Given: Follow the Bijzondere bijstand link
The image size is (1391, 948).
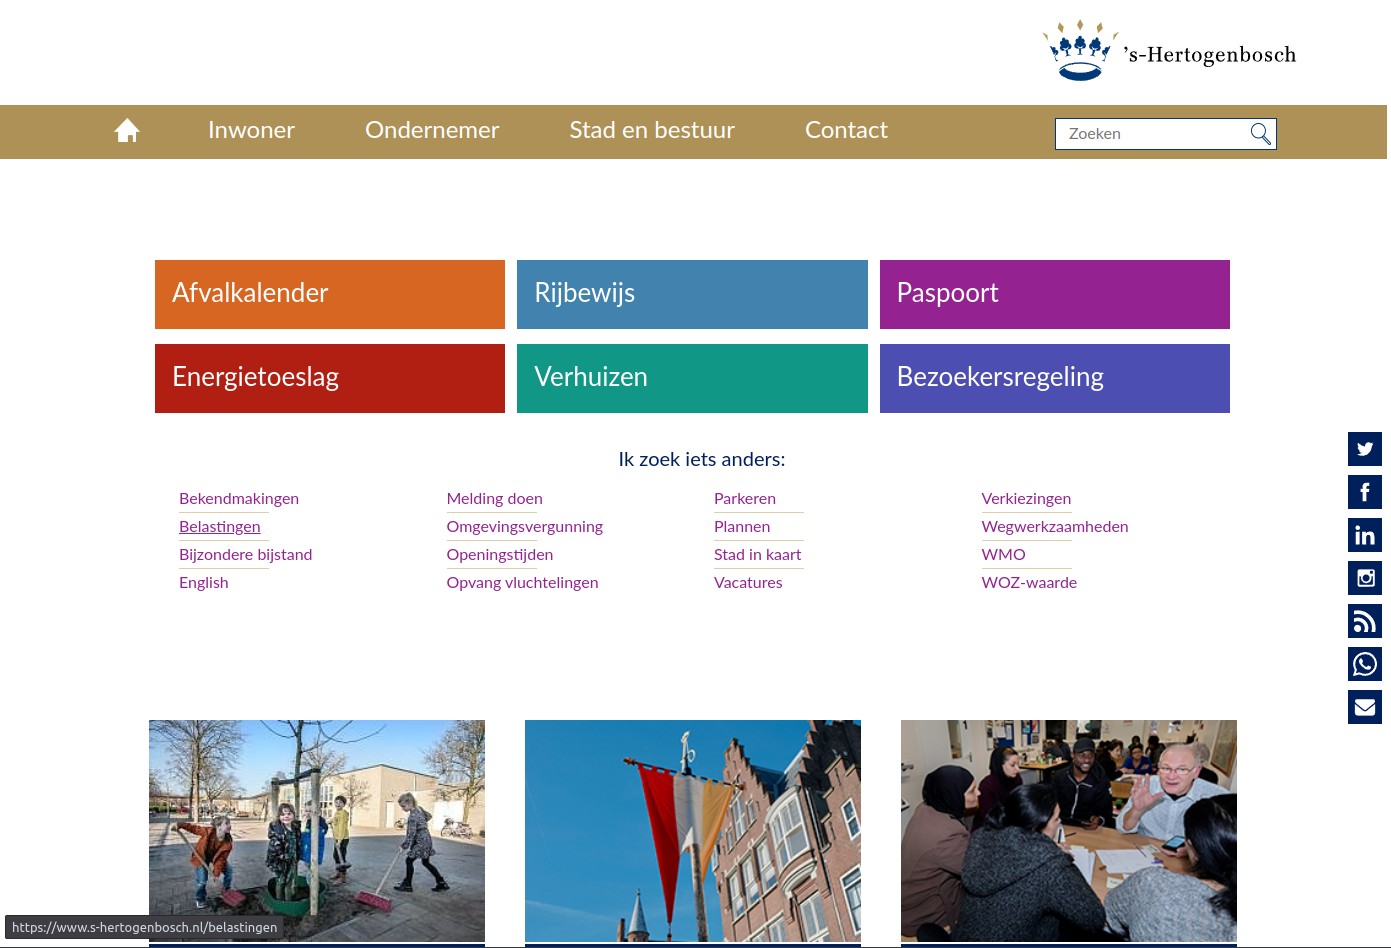Looking at the screenshot, I should (246, 554).
